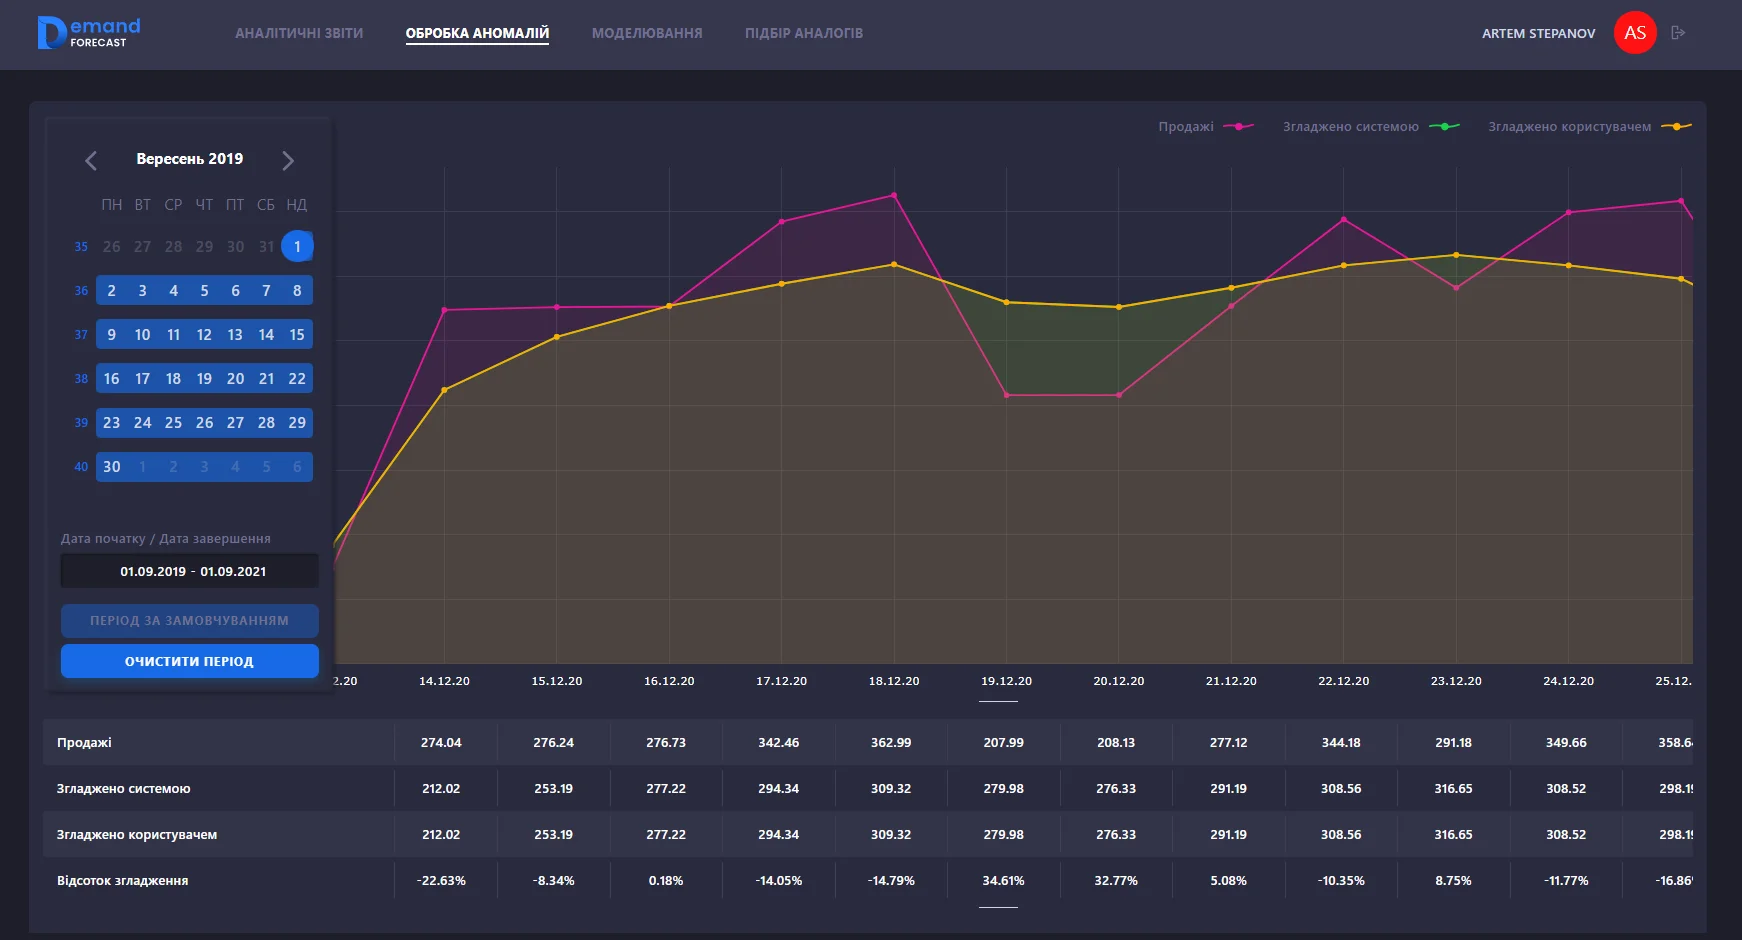Click the Вересень 2019 month header

[189, 159]
